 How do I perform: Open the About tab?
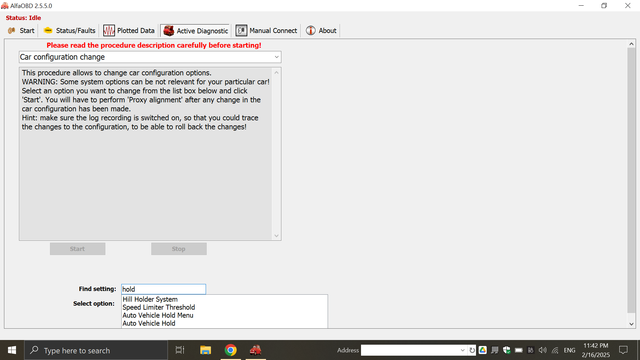[x=321, y=31]
